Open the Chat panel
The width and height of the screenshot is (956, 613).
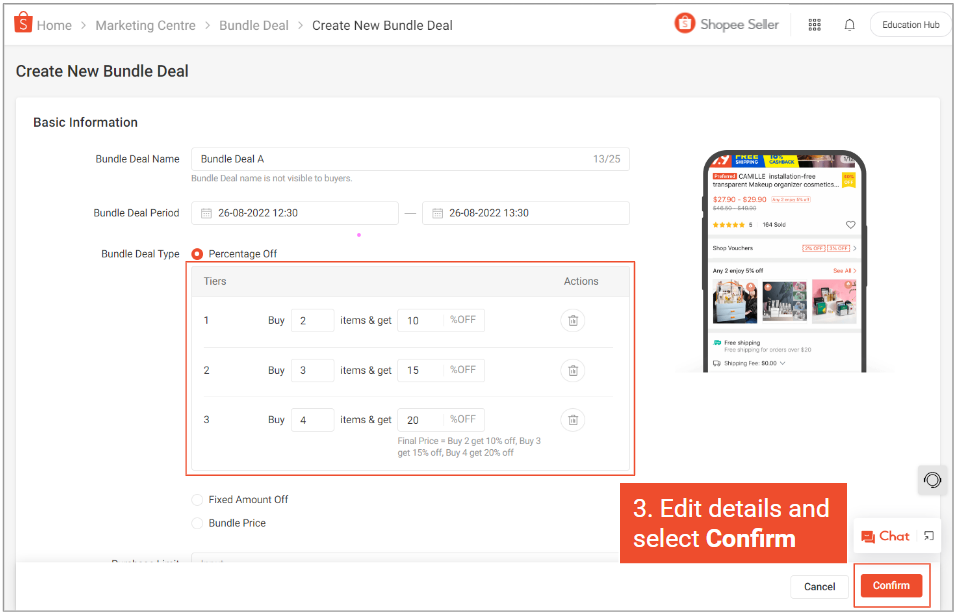click(884, 536)
